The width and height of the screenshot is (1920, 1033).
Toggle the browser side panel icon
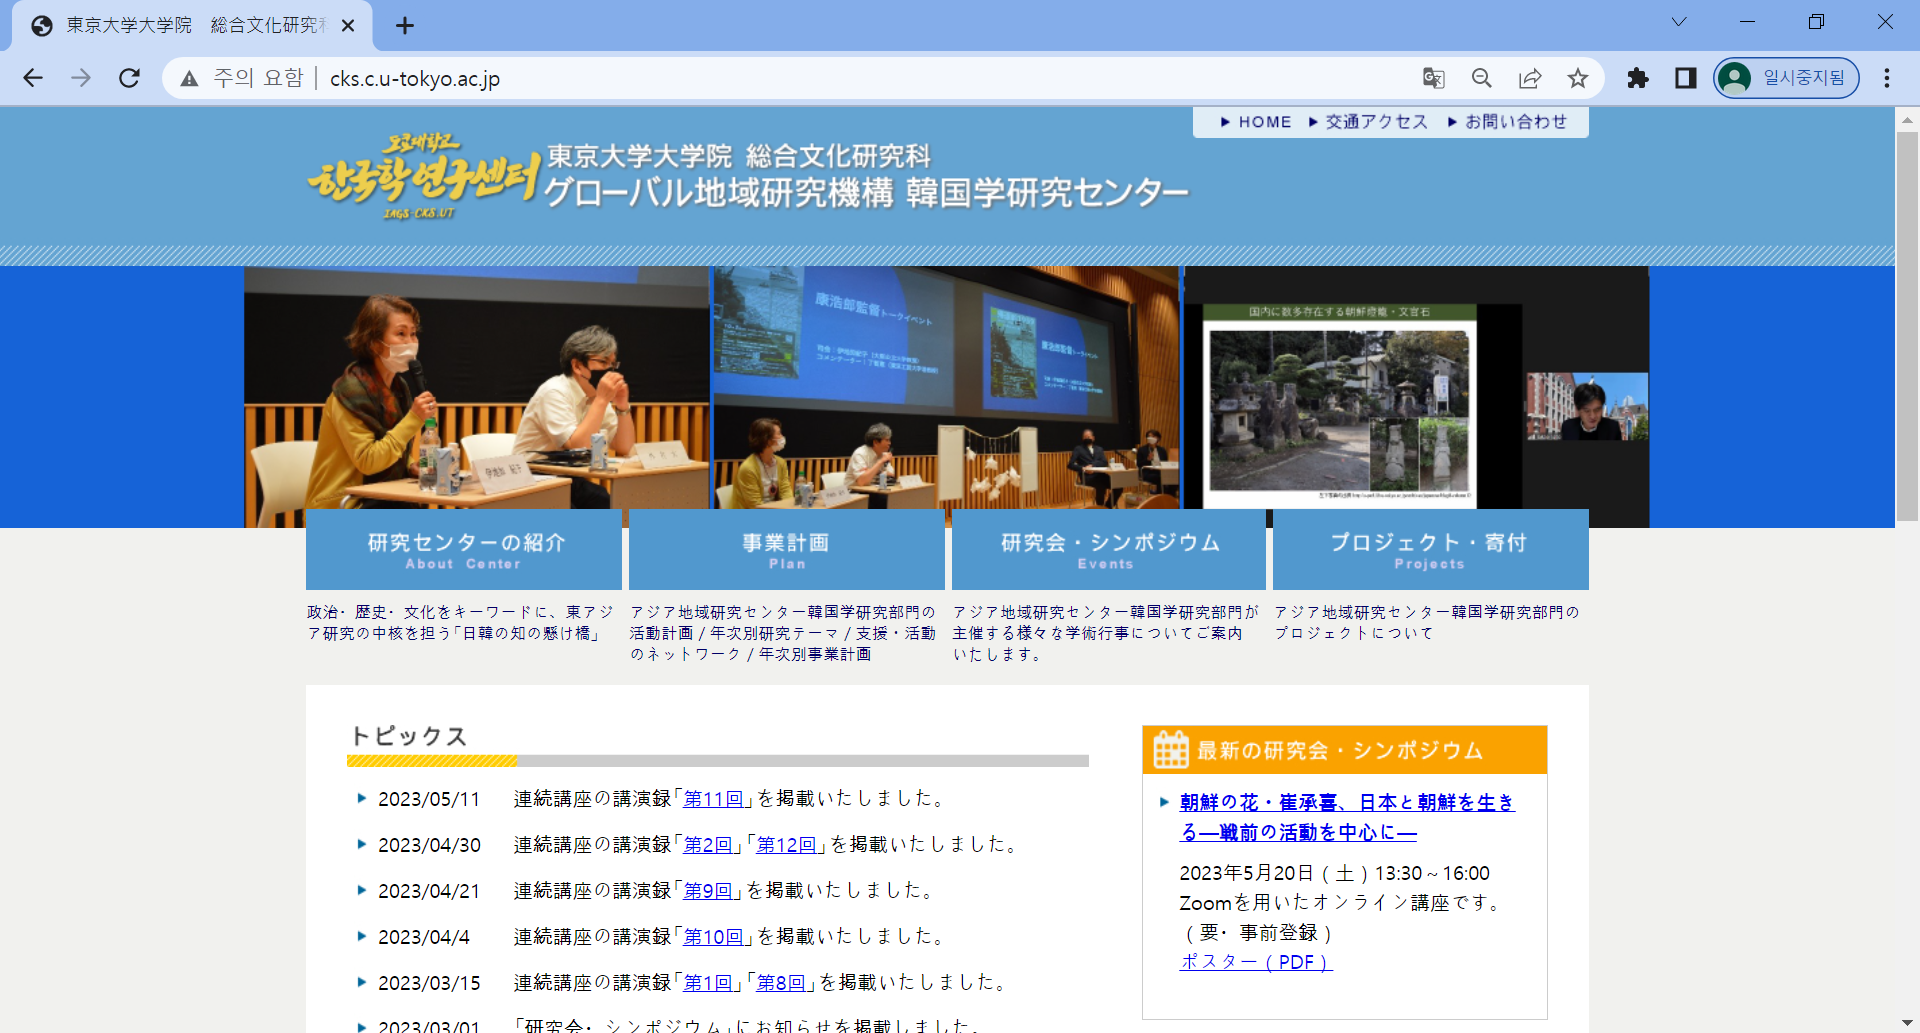coord(1686,78)
